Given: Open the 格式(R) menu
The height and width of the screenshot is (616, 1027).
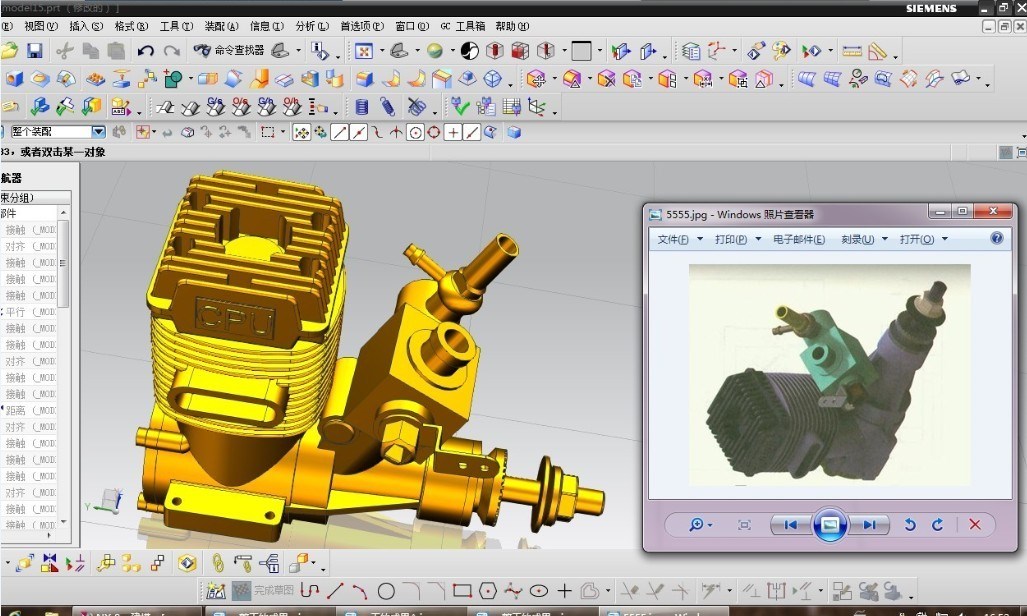Looking at the screenshot, I should 131,26.
